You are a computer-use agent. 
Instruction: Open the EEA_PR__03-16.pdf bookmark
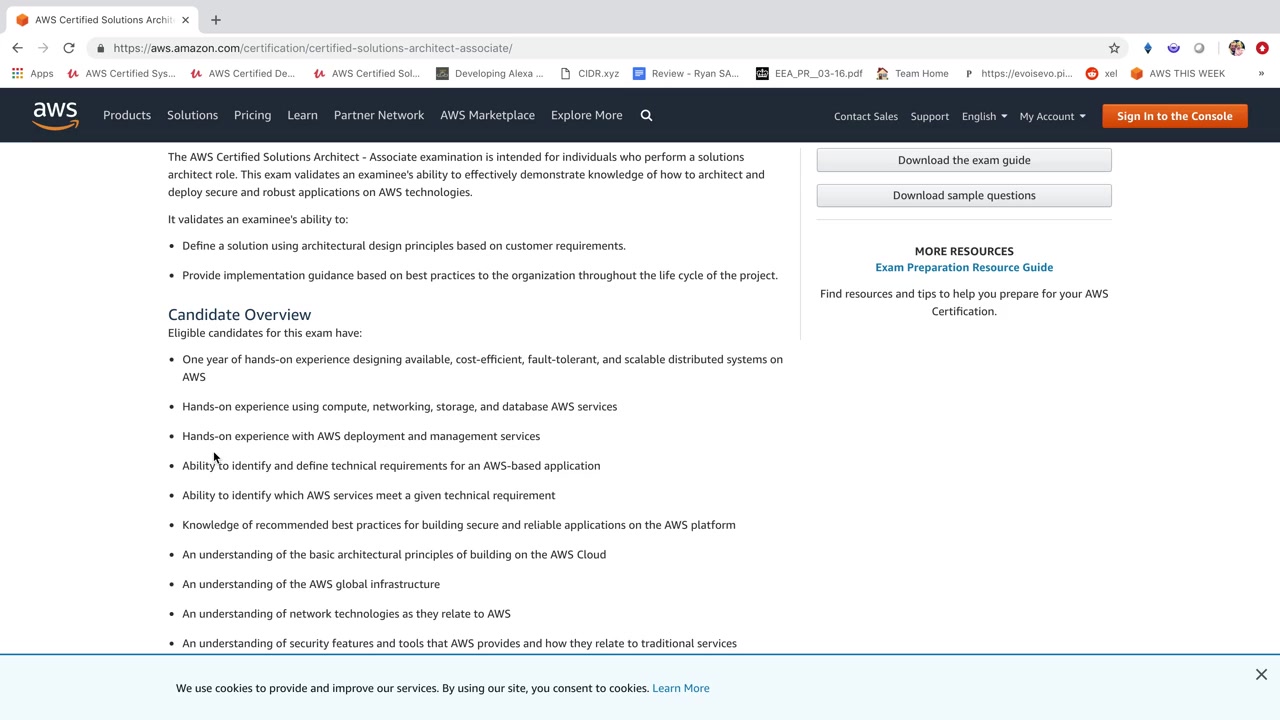point(809,73)
